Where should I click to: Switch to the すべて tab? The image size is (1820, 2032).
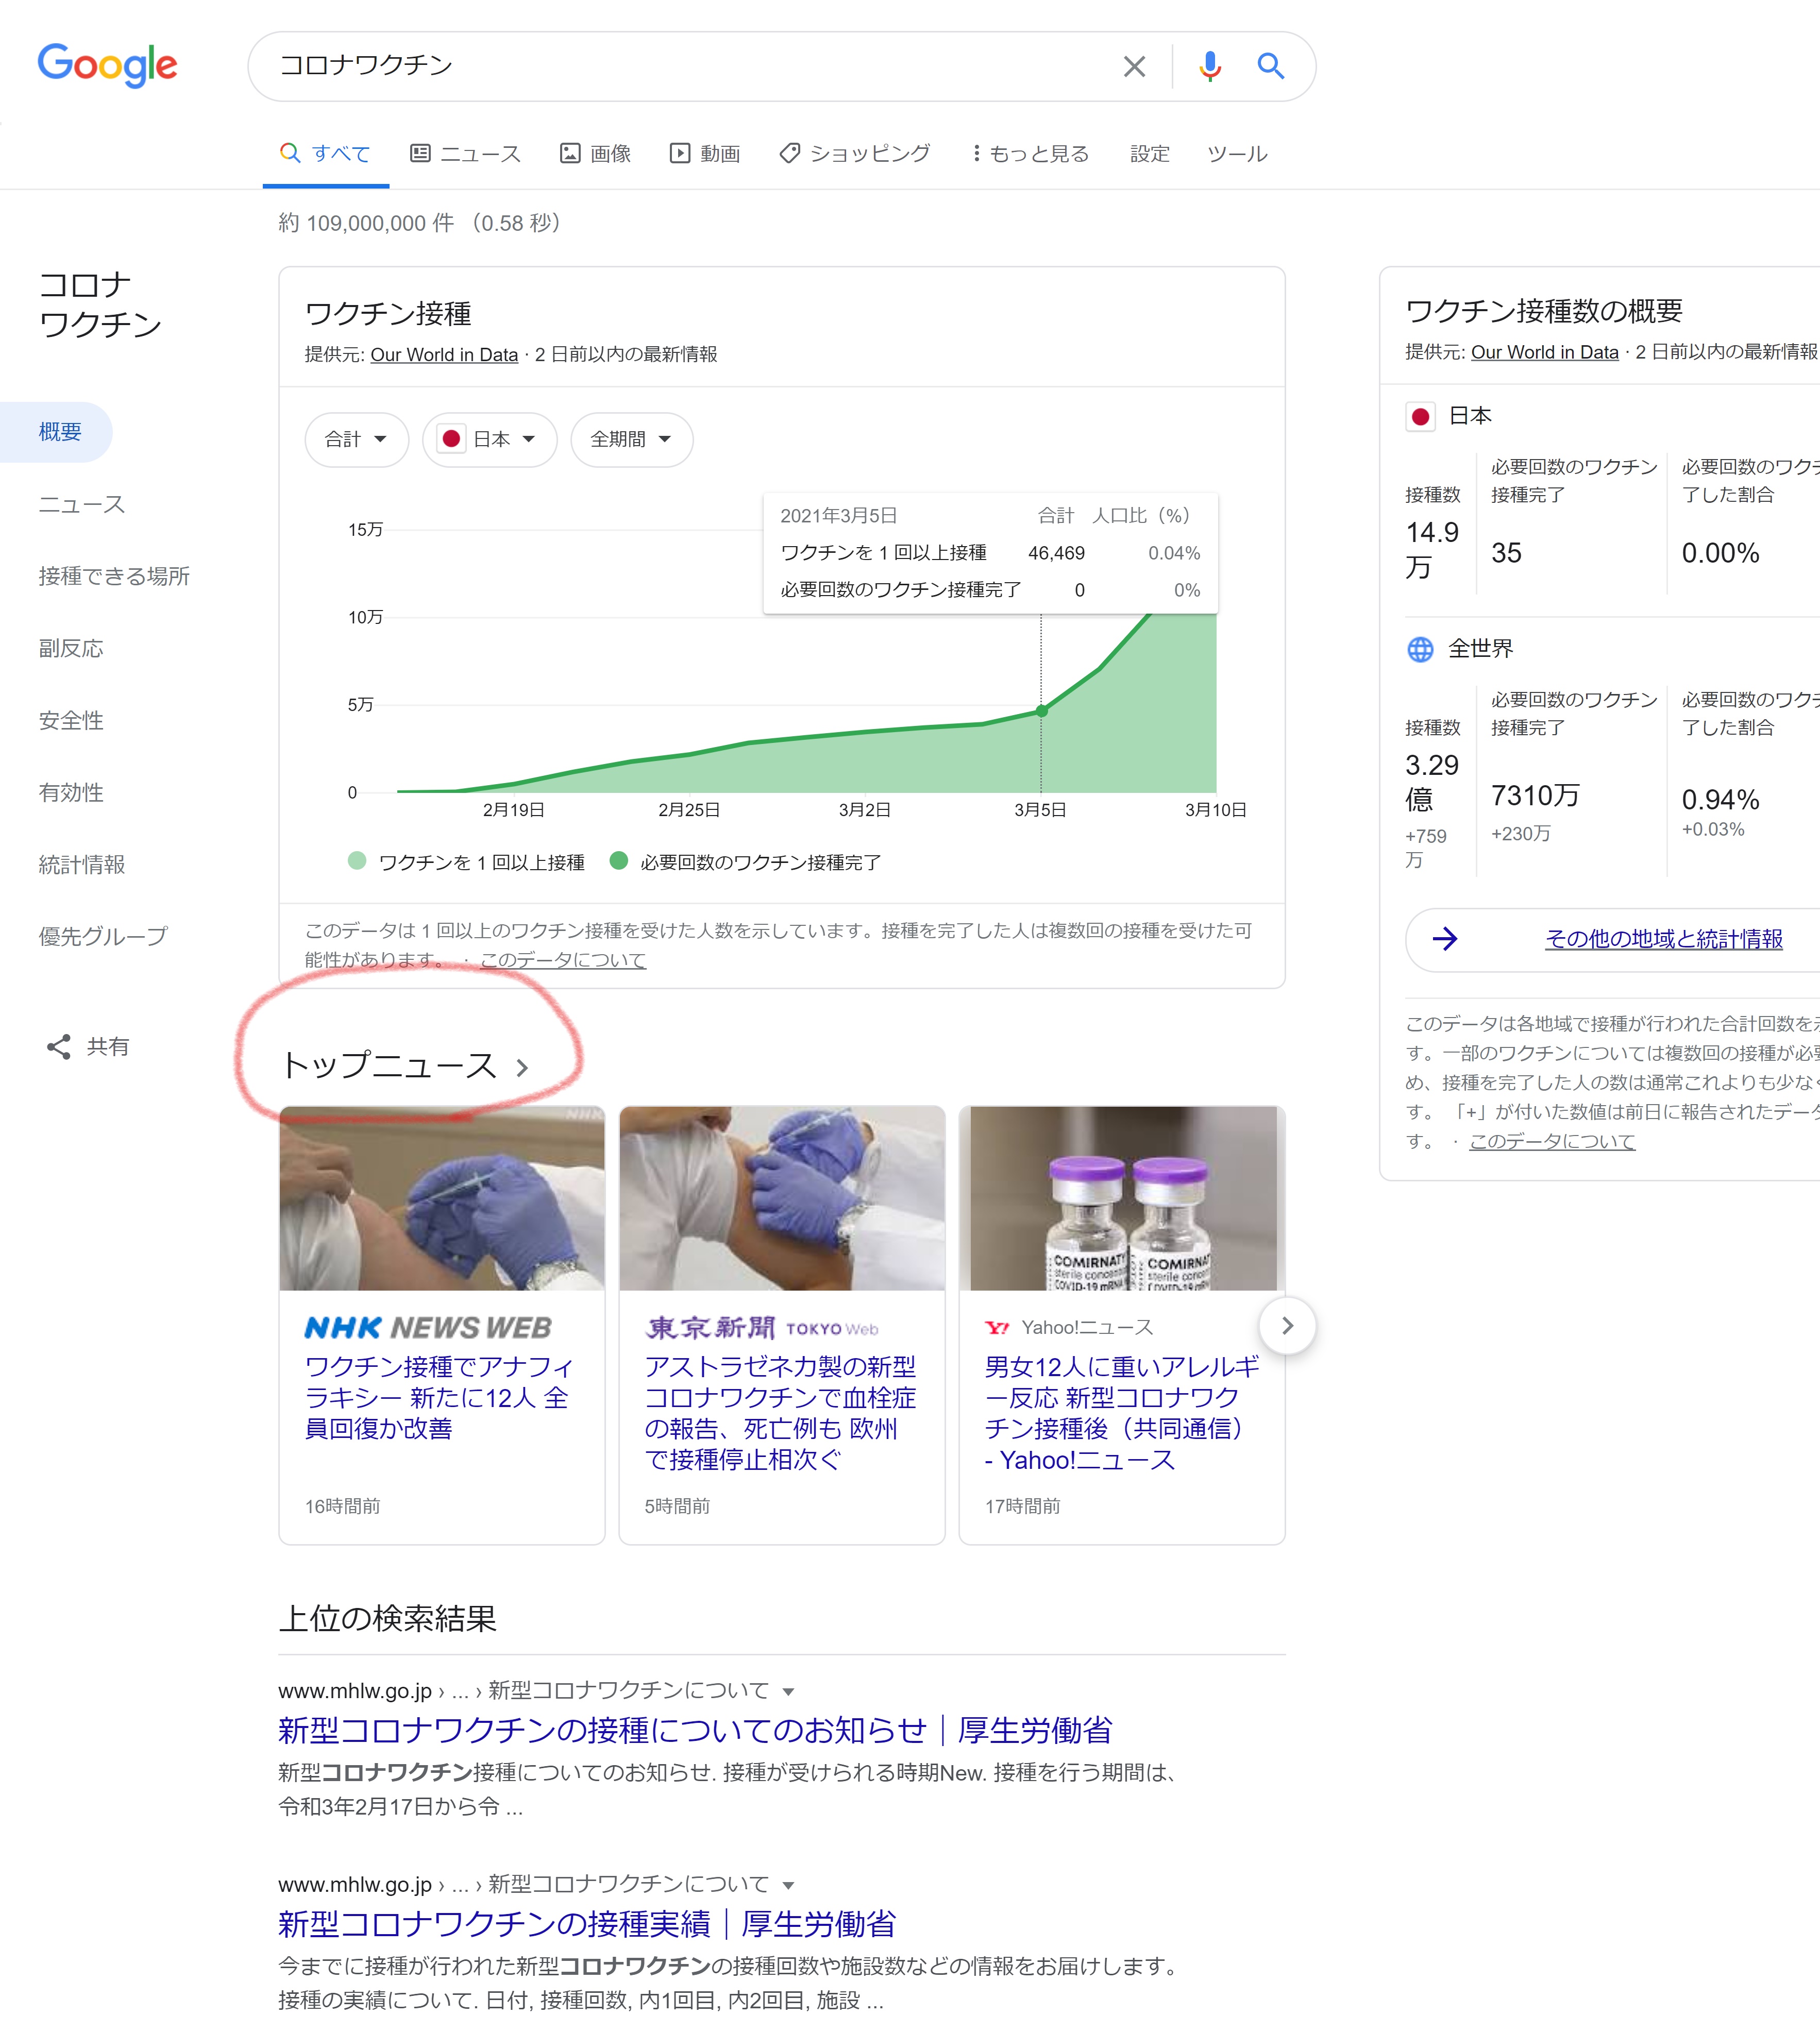click(x=326, y=153)
